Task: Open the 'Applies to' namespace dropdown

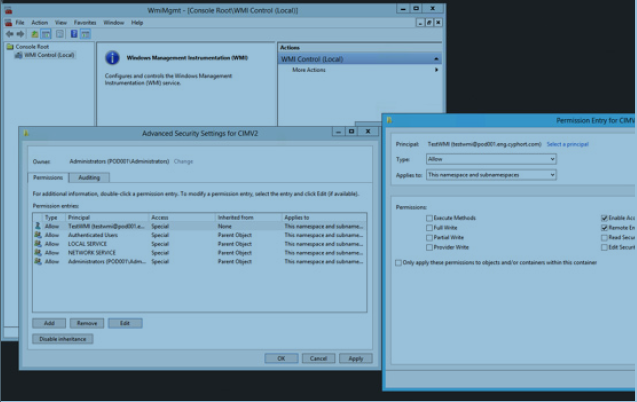Action: (491, 175)
